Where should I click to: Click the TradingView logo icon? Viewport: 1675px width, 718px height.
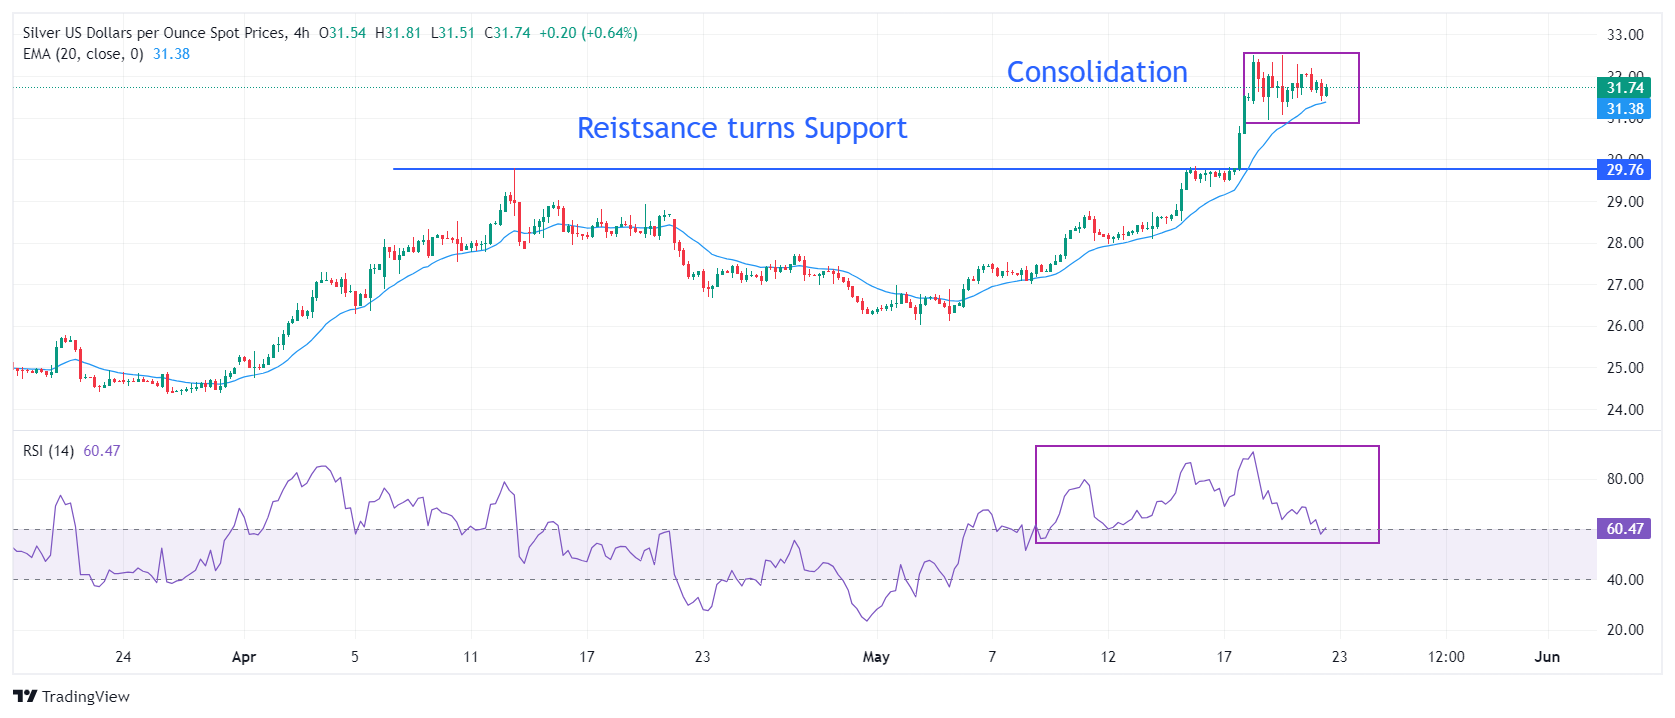tap(25, 697)
